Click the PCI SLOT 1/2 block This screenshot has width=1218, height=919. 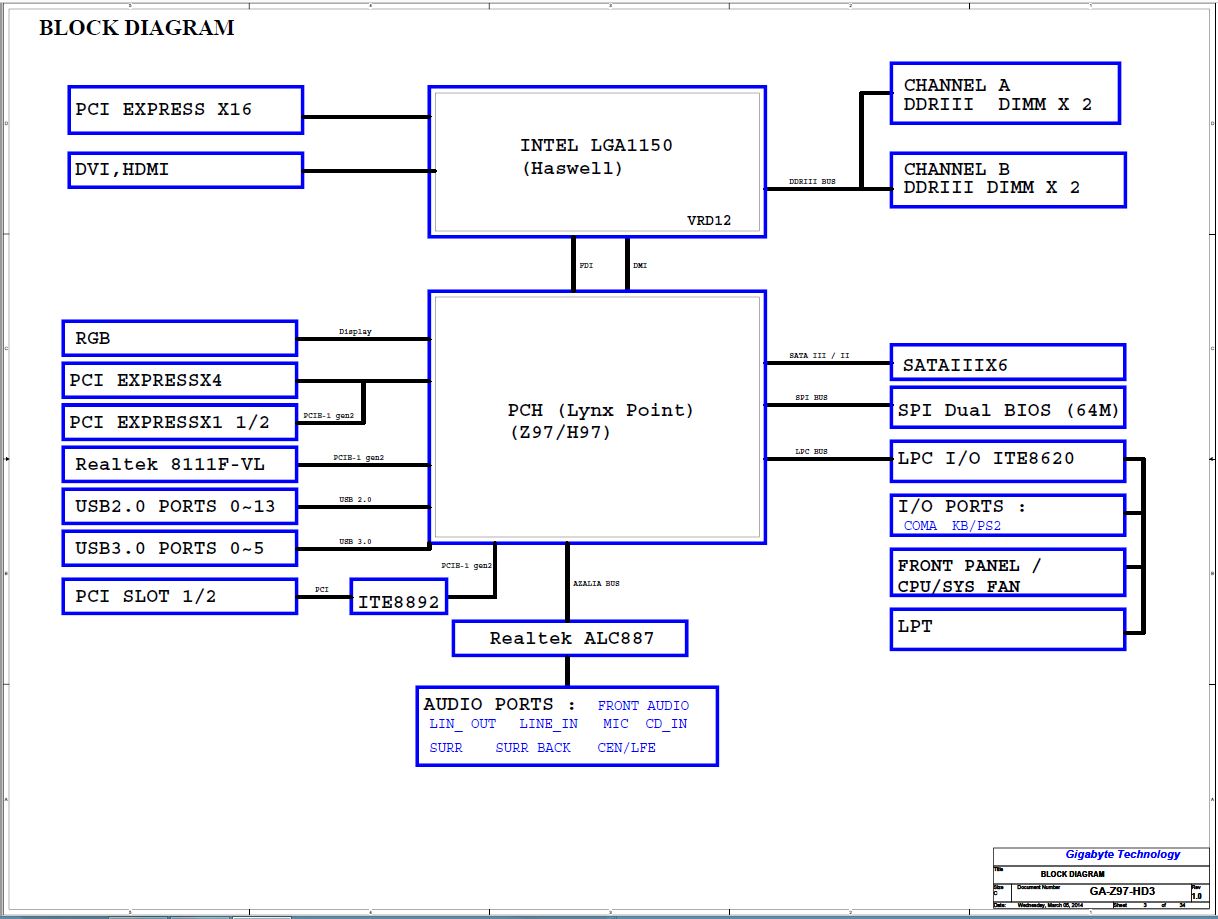click(x=179, y=596)
